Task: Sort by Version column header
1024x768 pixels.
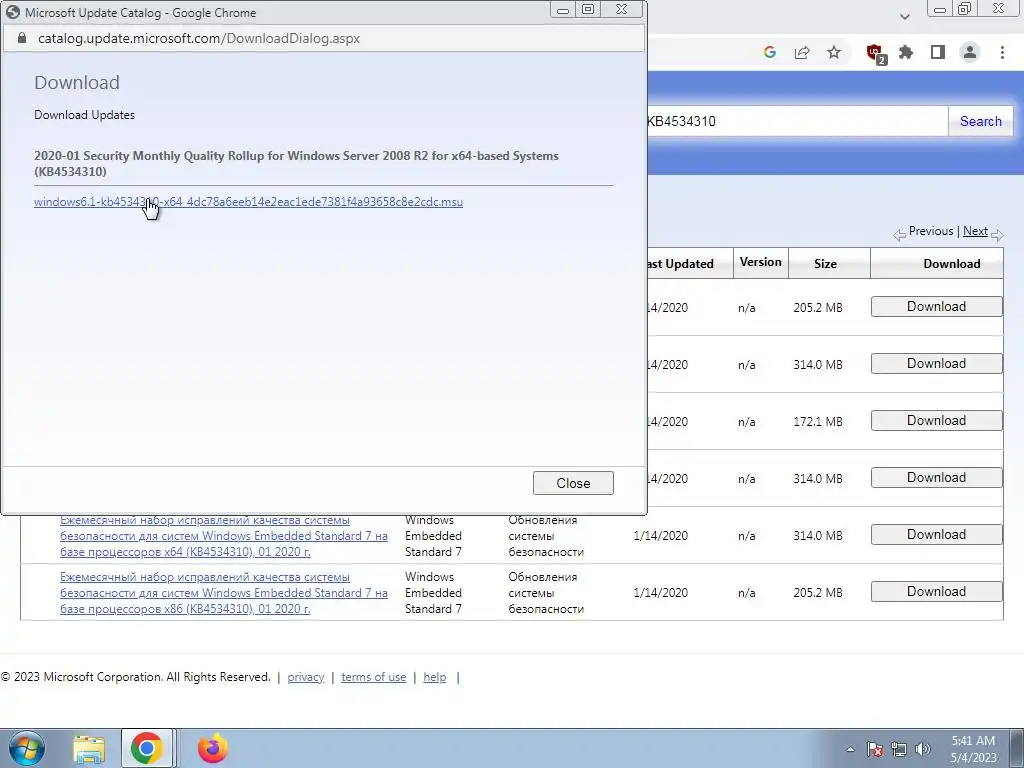Action: tap(760, 263)
